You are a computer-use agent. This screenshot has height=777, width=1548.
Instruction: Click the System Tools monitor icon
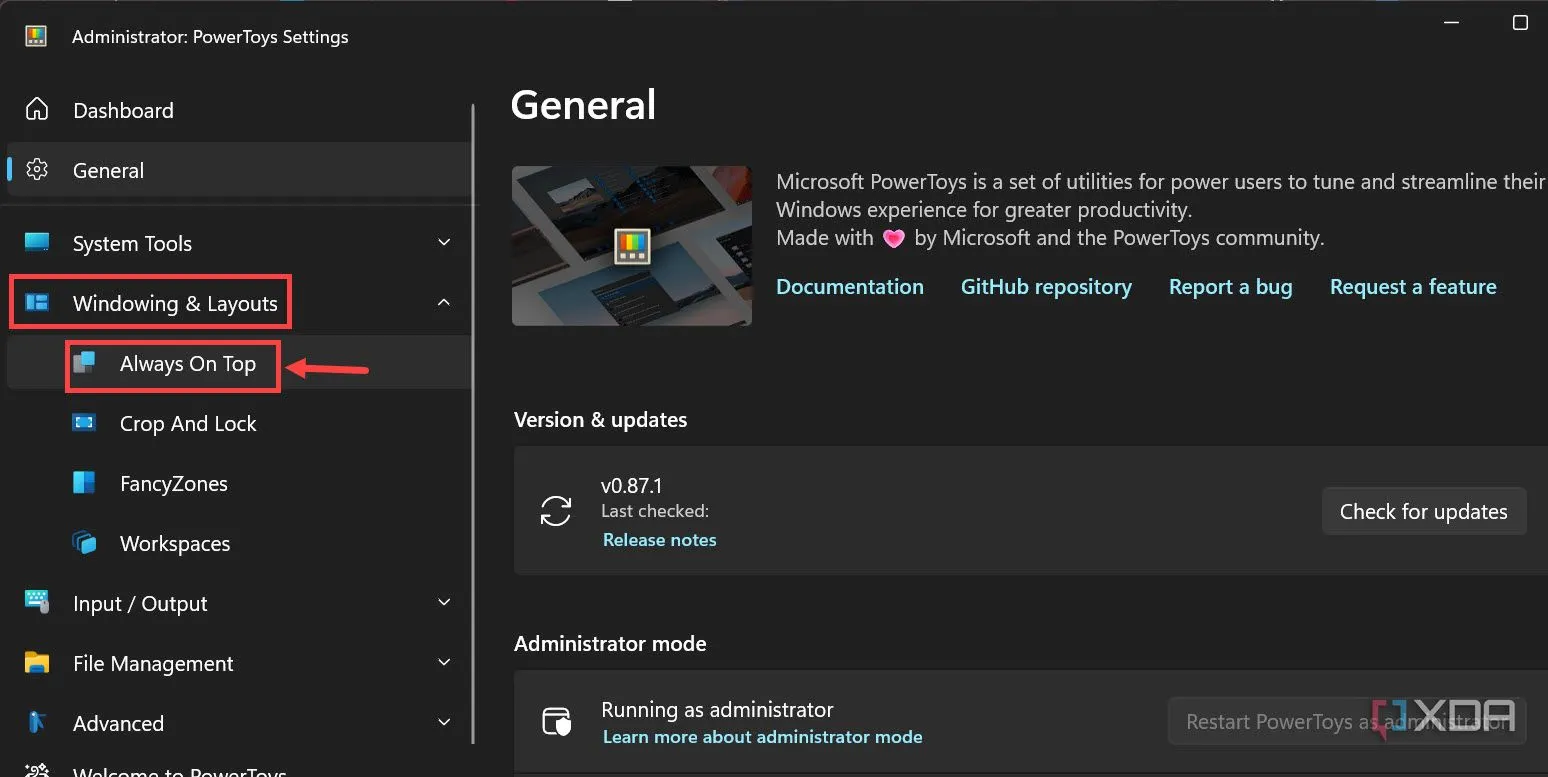[x=37, y=242]
